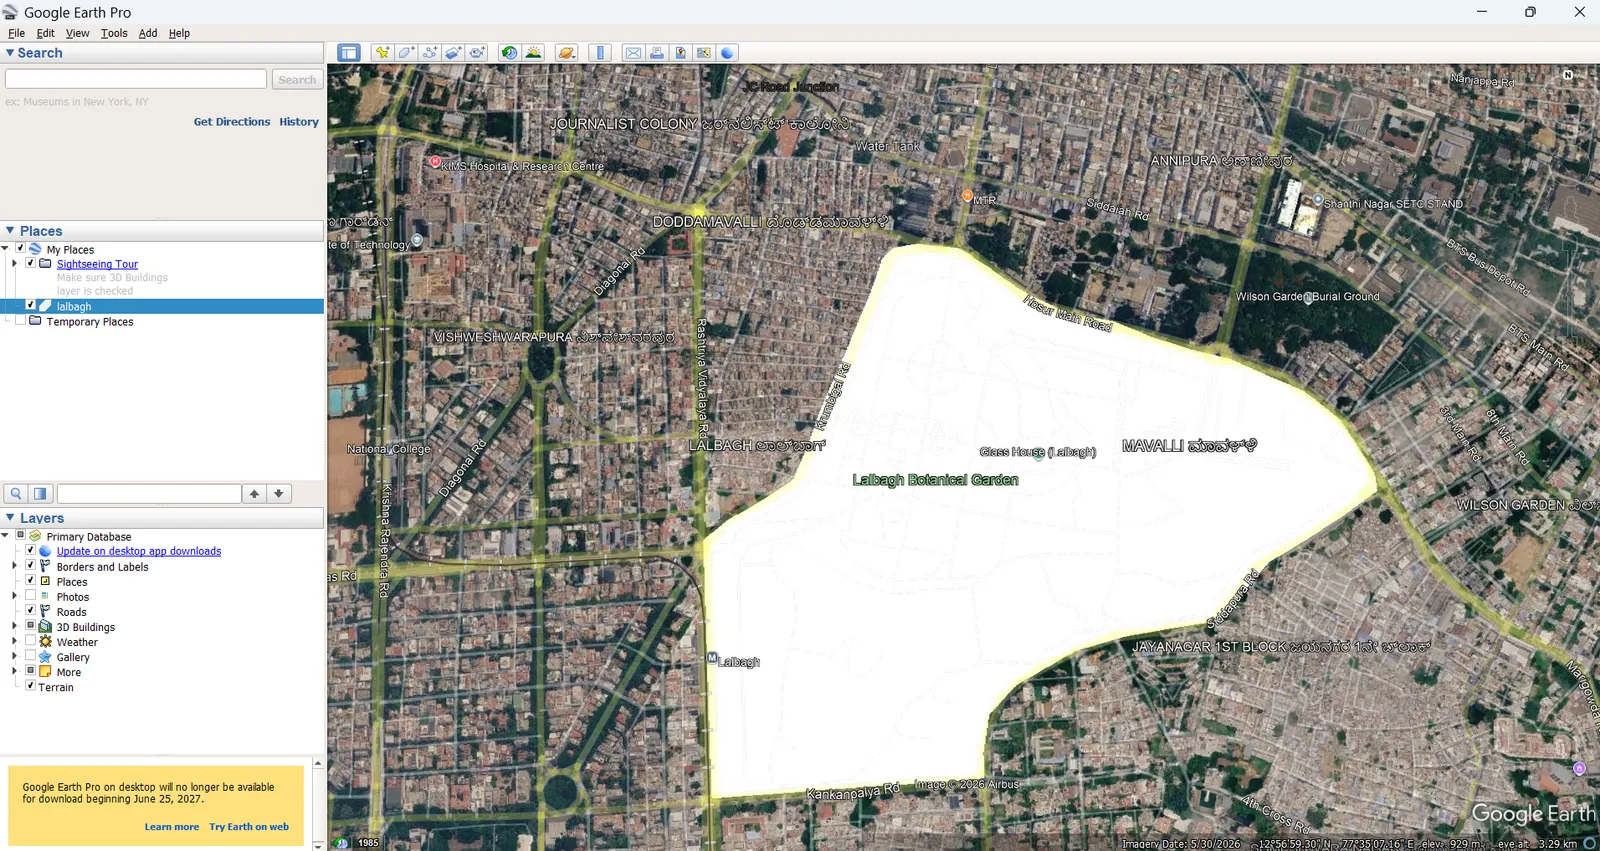Viewport: 1600px width, 851px height.
Task: Expand the 3D Buildings layer tree
Action: [14, 626]
